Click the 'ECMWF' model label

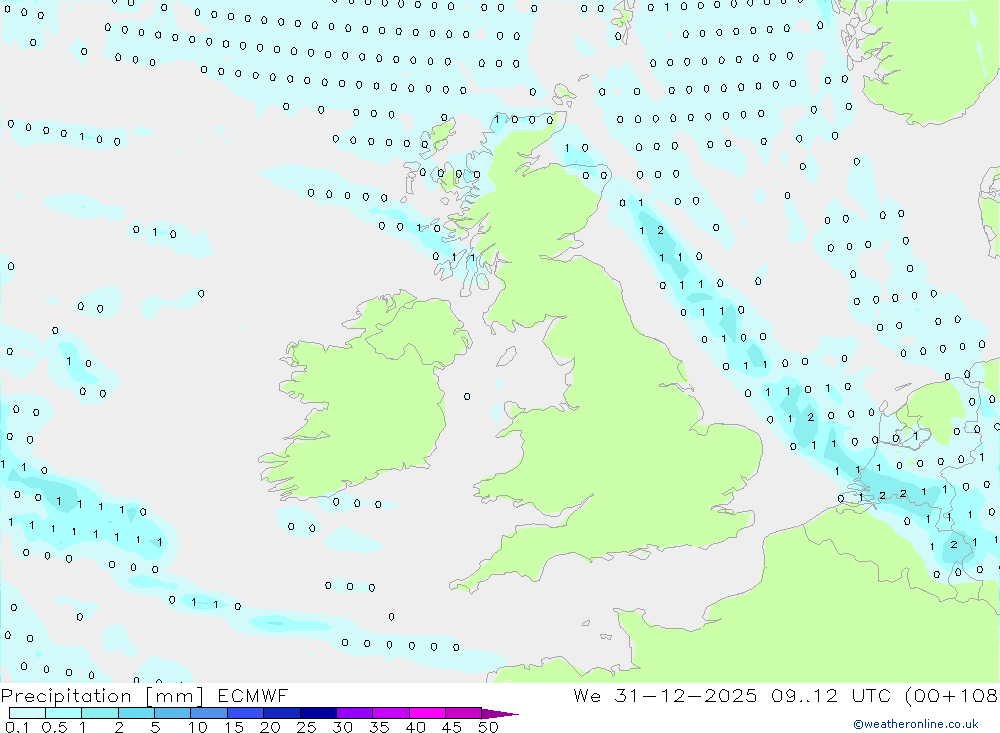pos(253,696)
